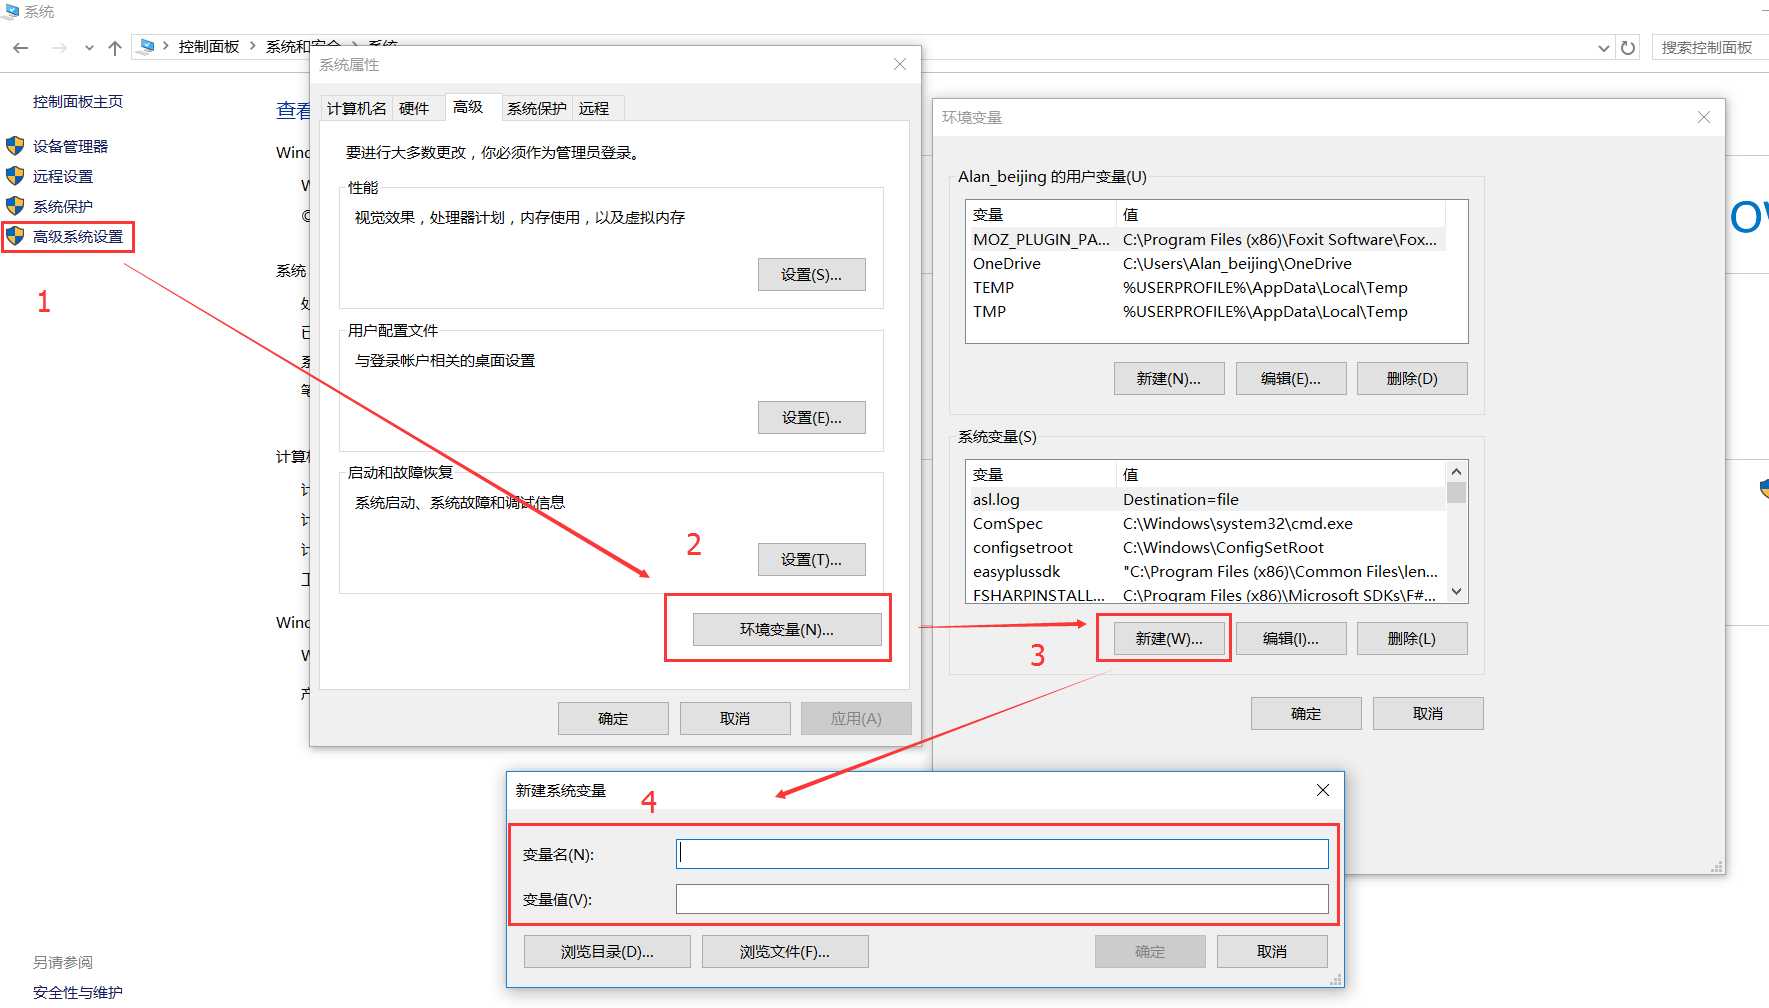Click 删除(L) system variable button
1769x1008 pixels.
(1412, 638)
